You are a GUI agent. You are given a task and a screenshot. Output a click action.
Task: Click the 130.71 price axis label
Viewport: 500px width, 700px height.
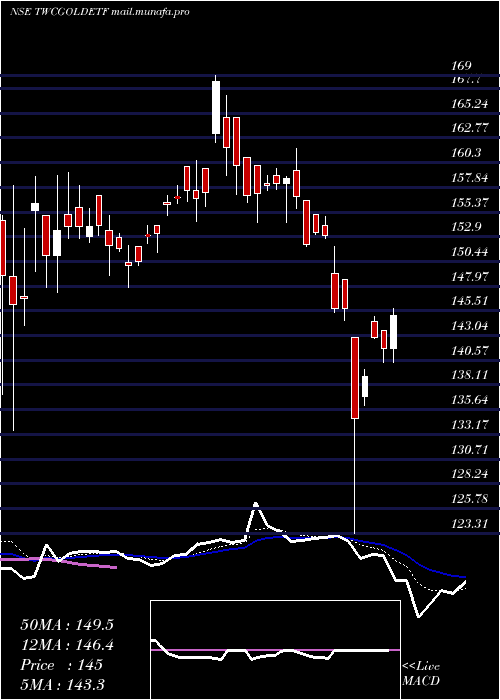471,450
